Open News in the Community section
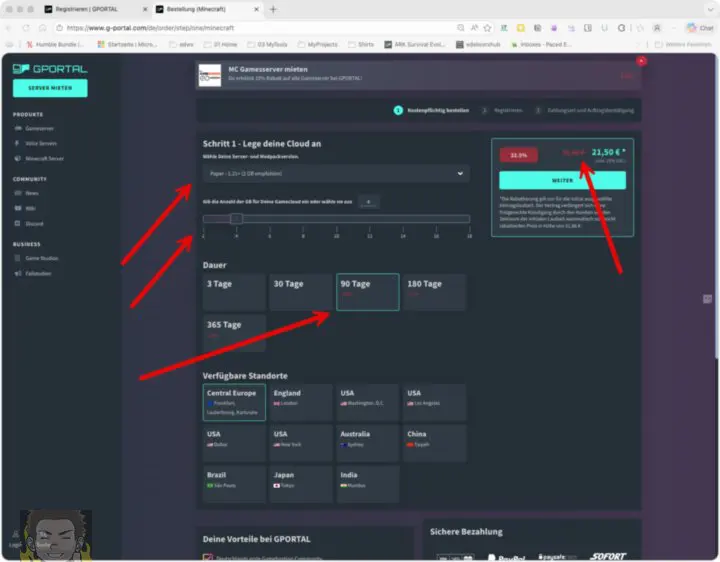The image size is (720, 562). [x=32, y=193]
